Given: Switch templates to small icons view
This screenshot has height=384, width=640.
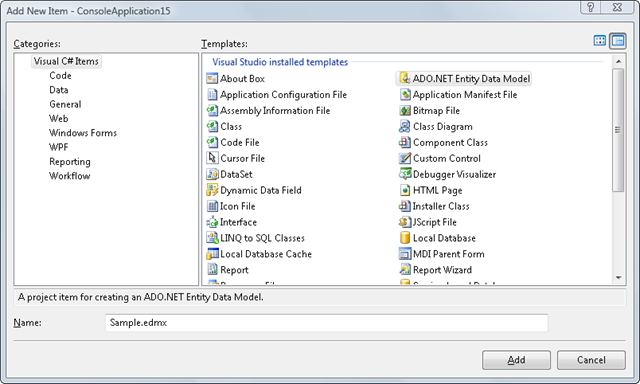Looking at the screenshot, I should click(x=618, y=40).
